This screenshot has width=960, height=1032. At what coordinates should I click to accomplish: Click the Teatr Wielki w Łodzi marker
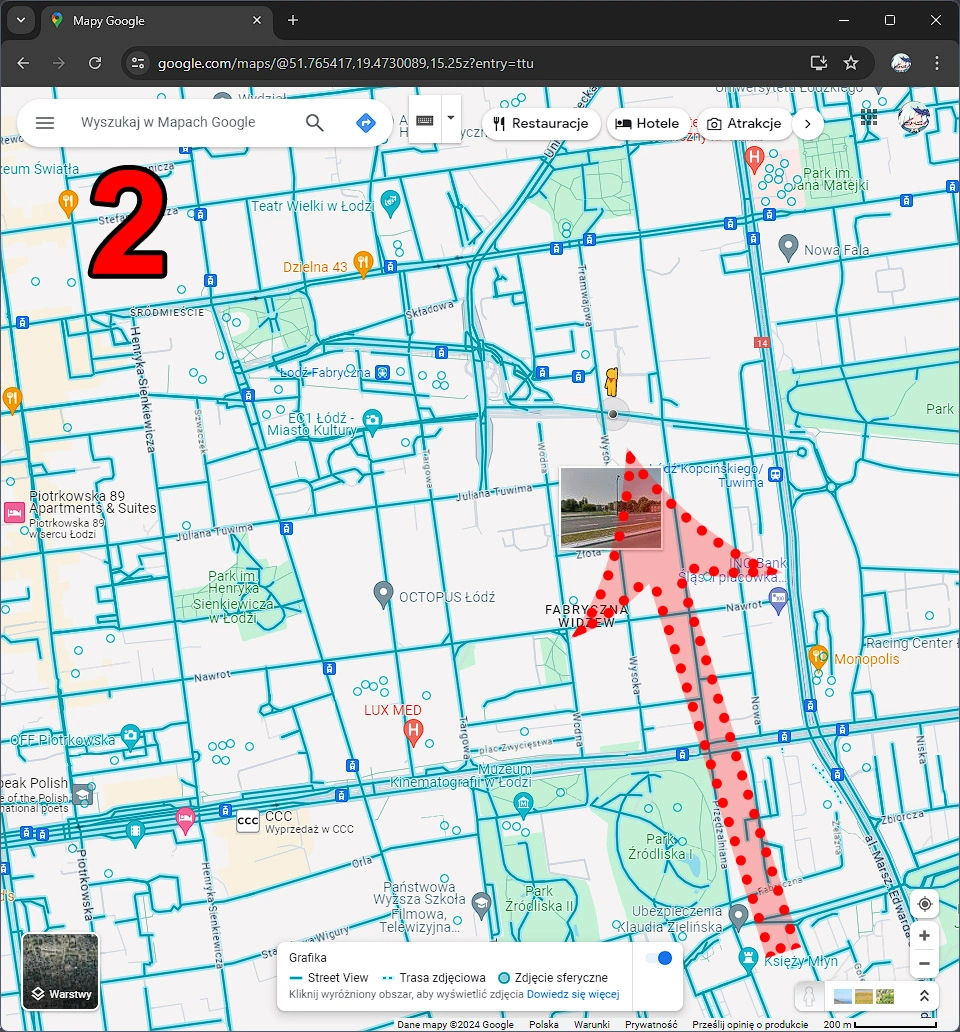click(390, 203)
